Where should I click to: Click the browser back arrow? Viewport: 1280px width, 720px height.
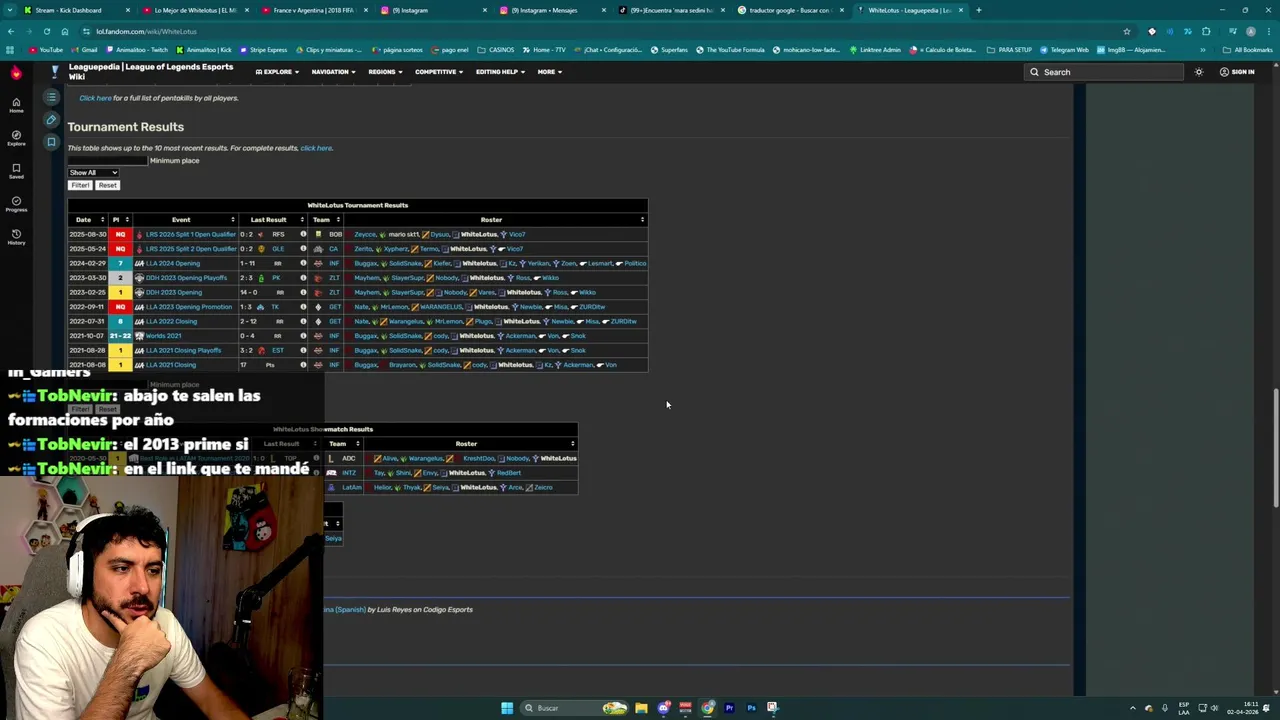tap(10, 31)
